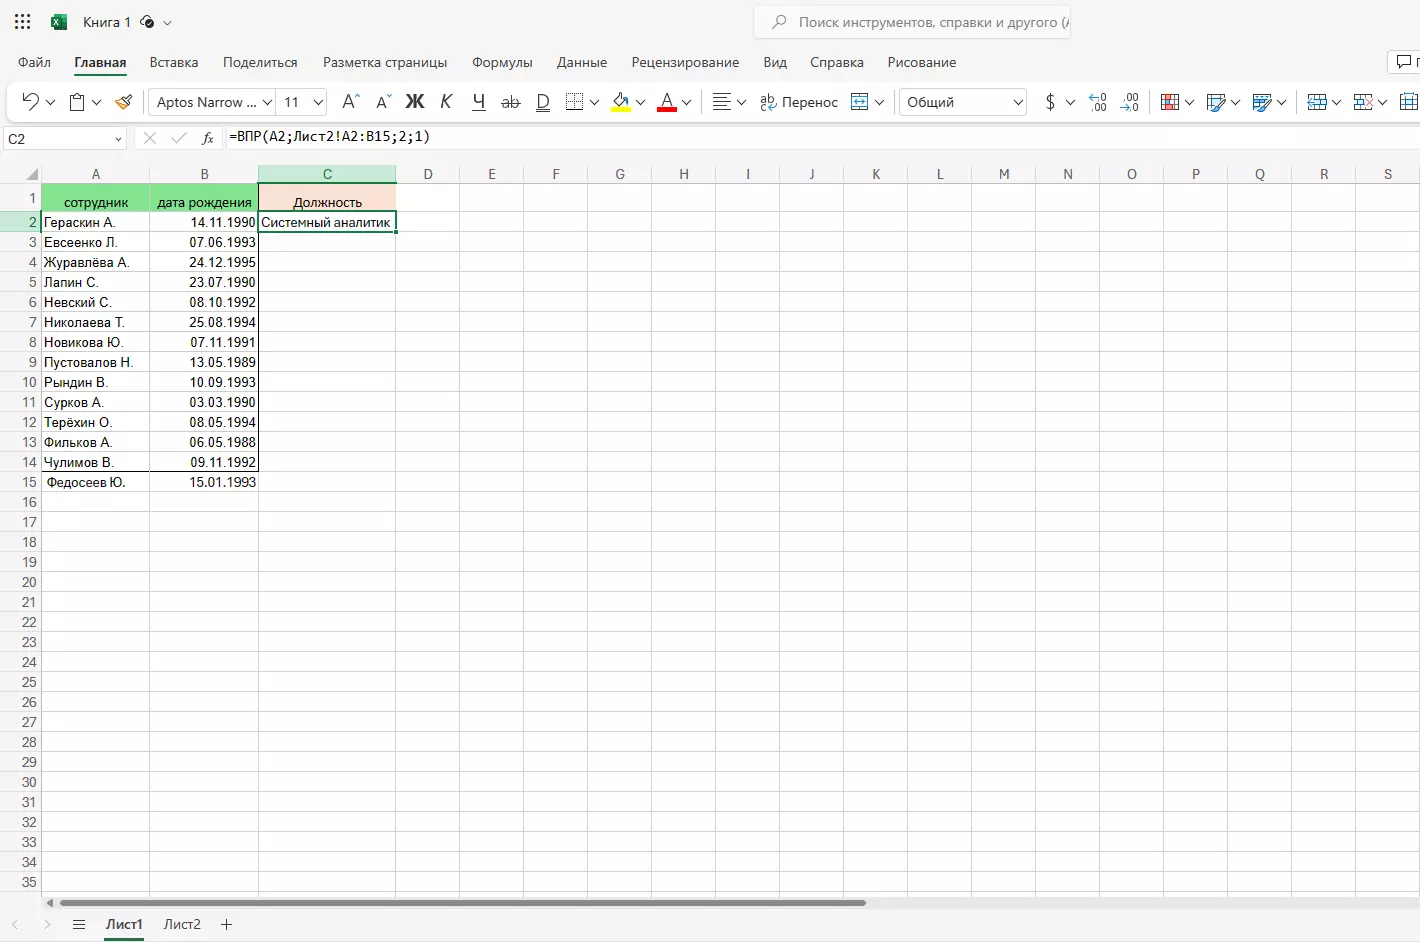Open the app launcher grid icon
Image resolution: width=1420 pixels, height=943 pixels.
(22, 22)
